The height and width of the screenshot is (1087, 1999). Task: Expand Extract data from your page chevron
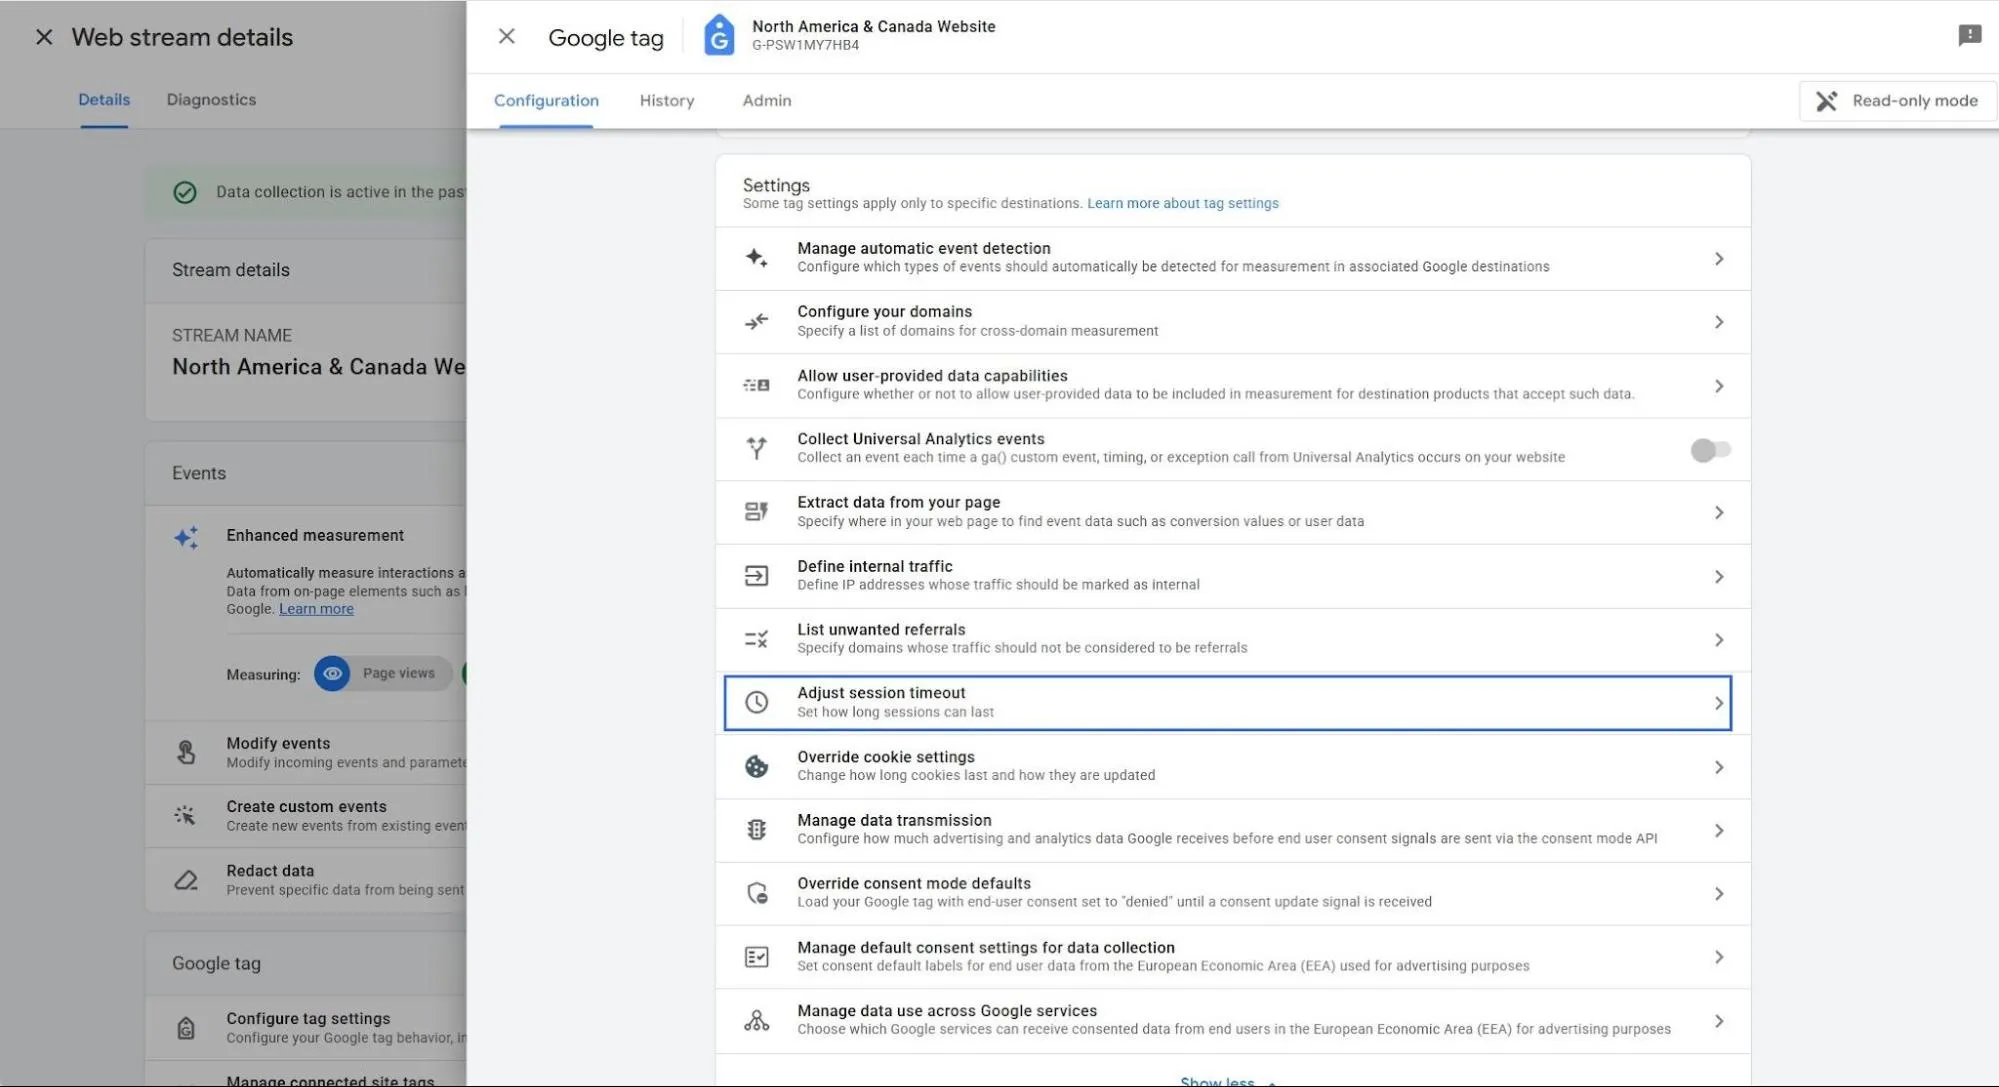(x=1719, y=513)
